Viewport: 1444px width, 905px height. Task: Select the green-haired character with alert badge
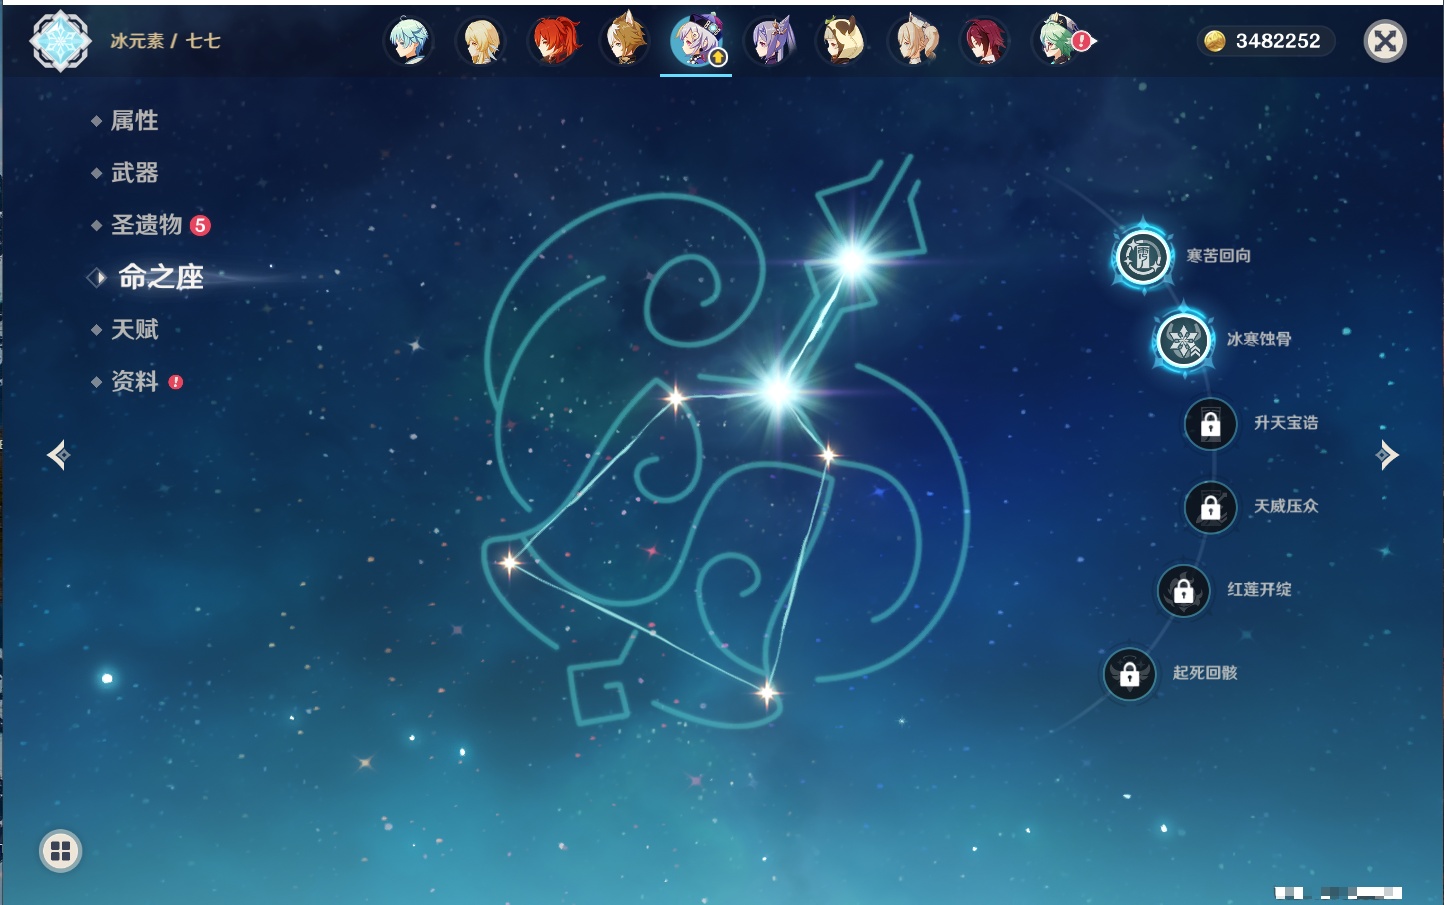[1059, 42]
